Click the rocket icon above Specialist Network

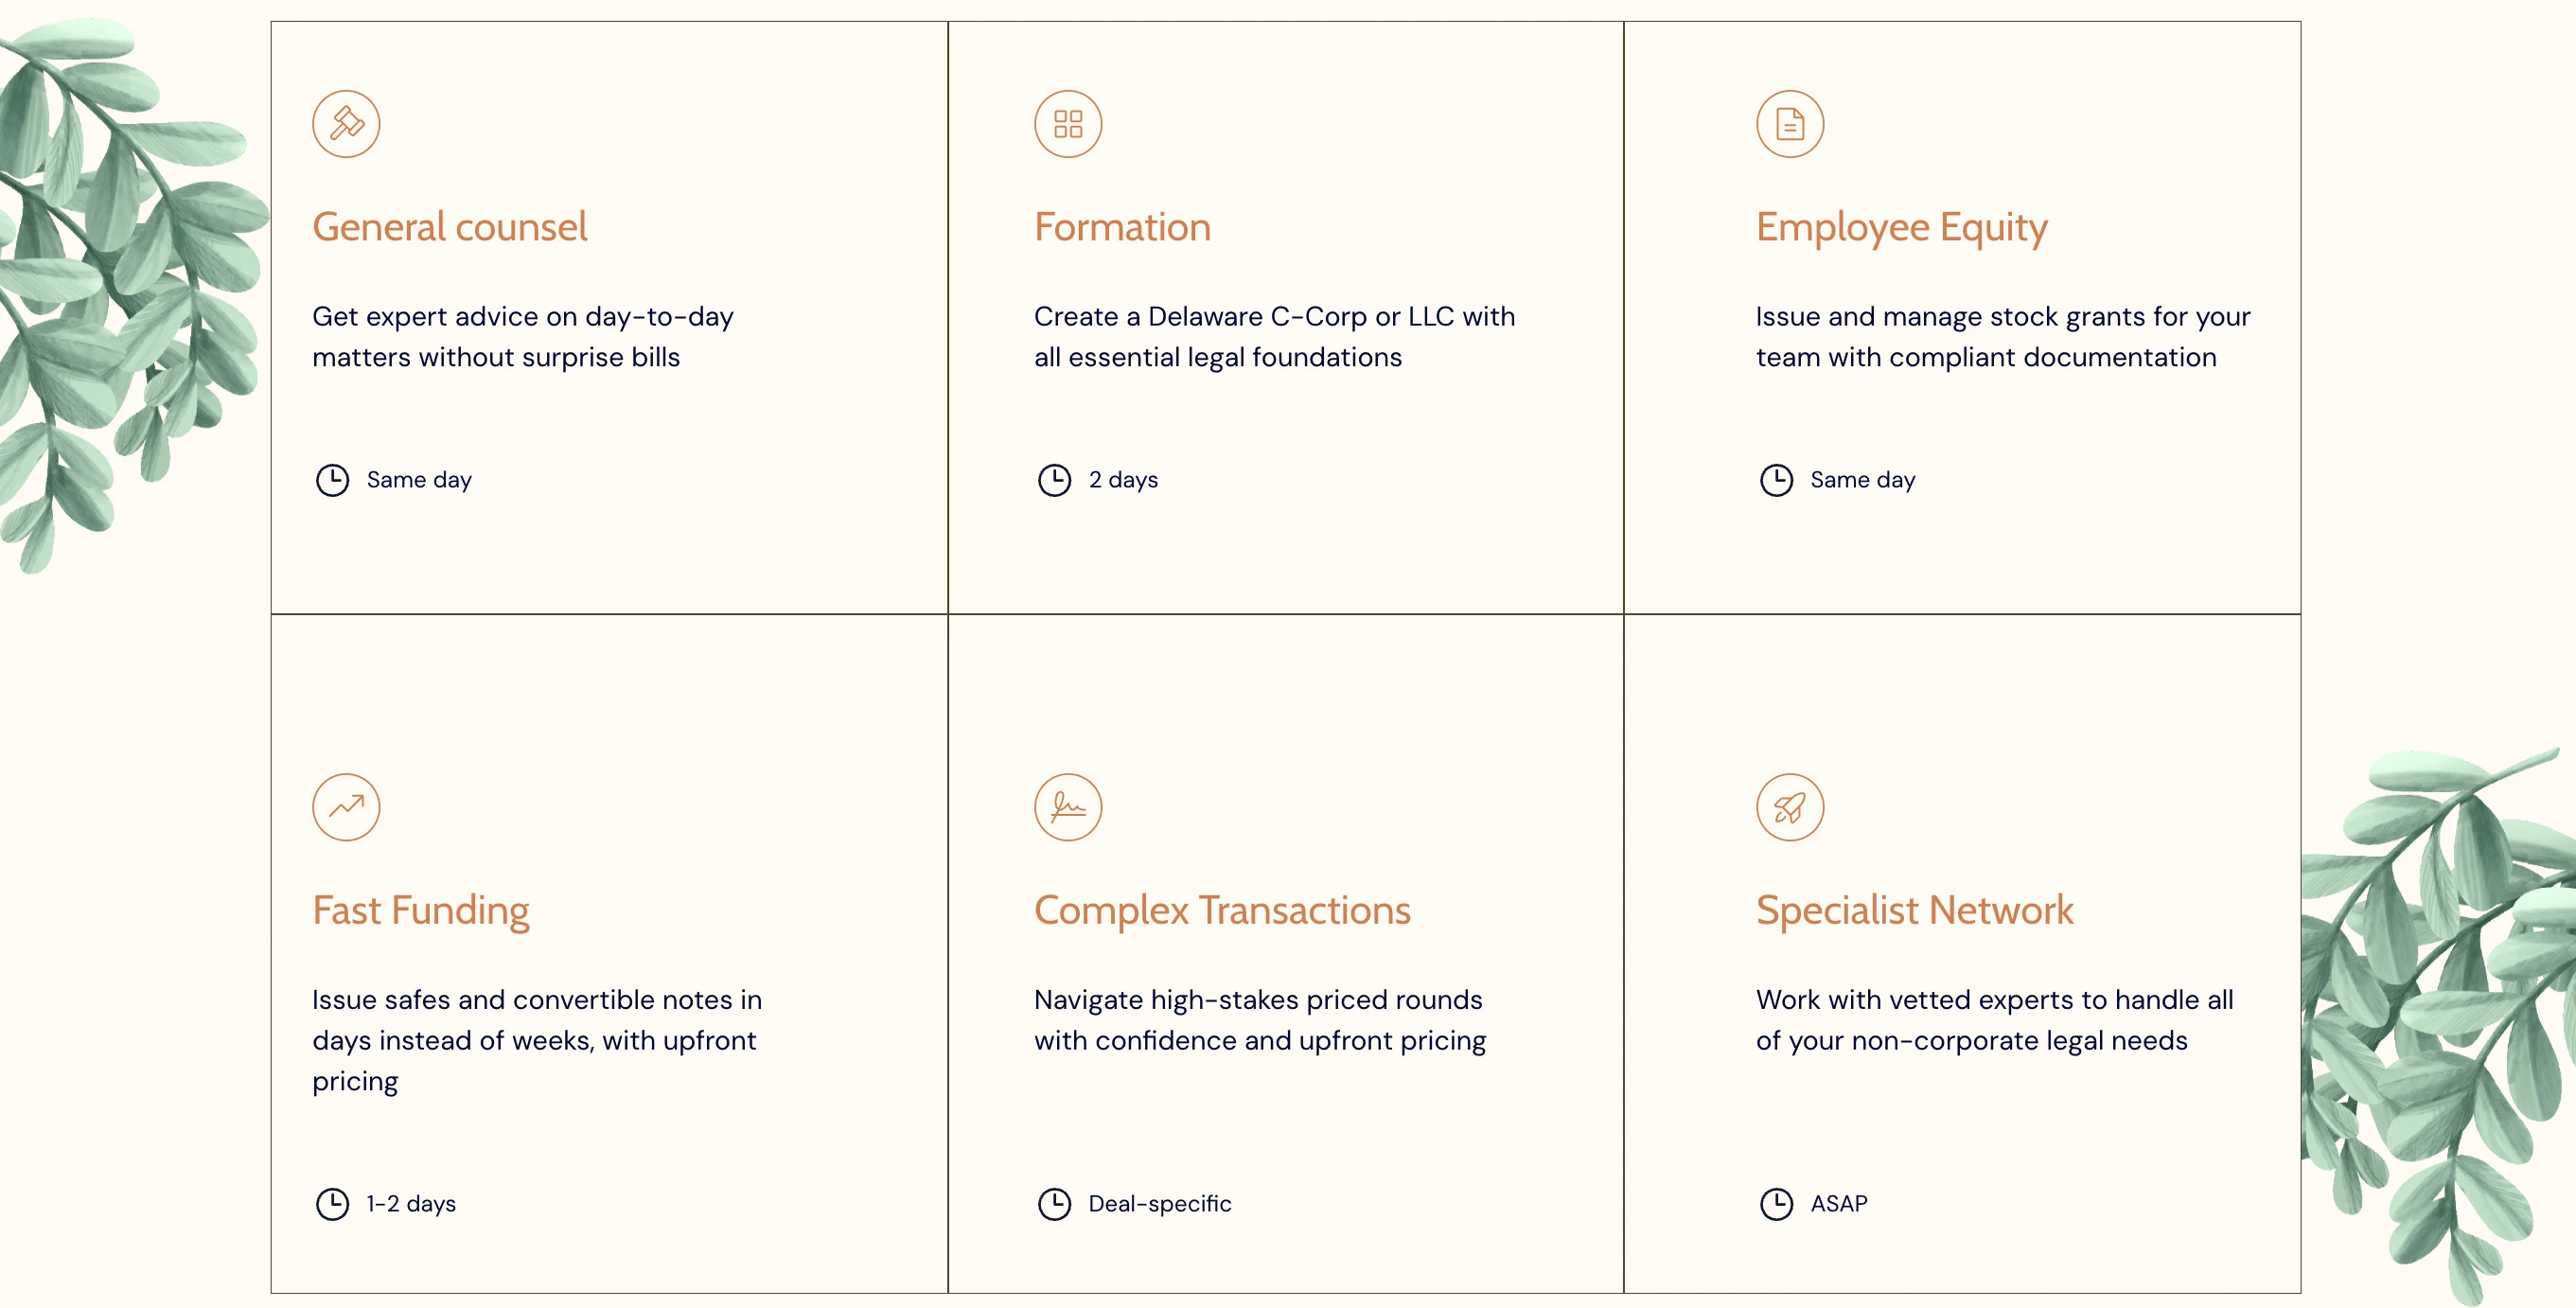1790,807
